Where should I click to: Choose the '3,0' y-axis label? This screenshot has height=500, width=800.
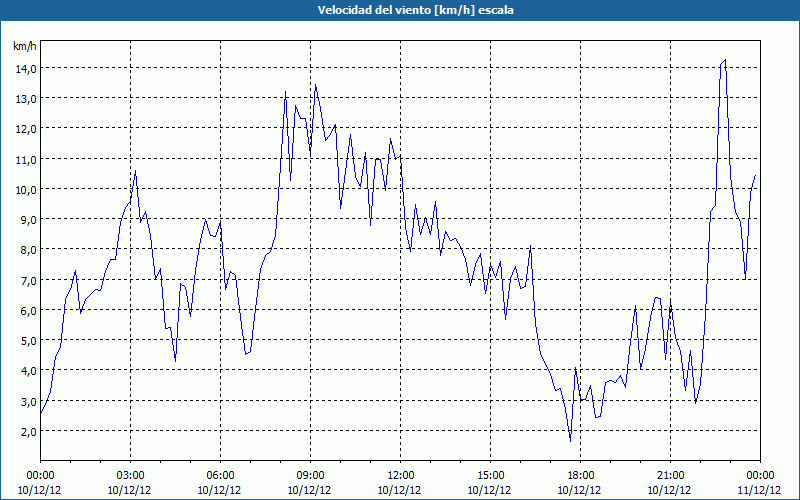pos(29,402)
